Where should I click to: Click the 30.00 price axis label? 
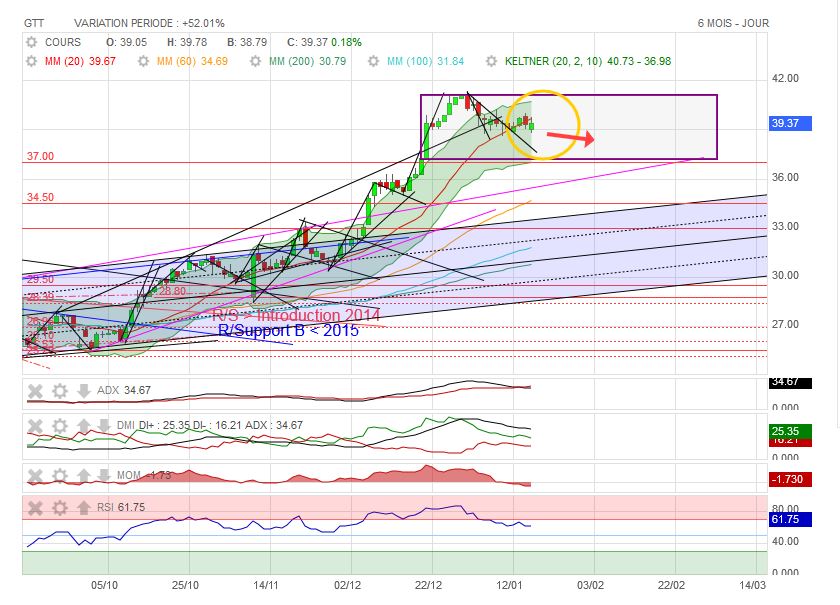tap(785, 275)
